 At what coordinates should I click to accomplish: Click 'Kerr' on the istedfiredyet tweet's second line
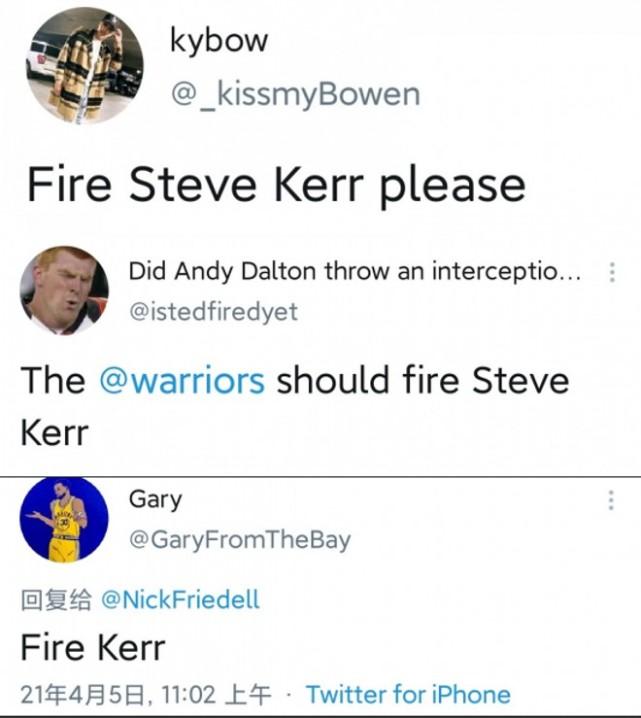pos(54,432)
